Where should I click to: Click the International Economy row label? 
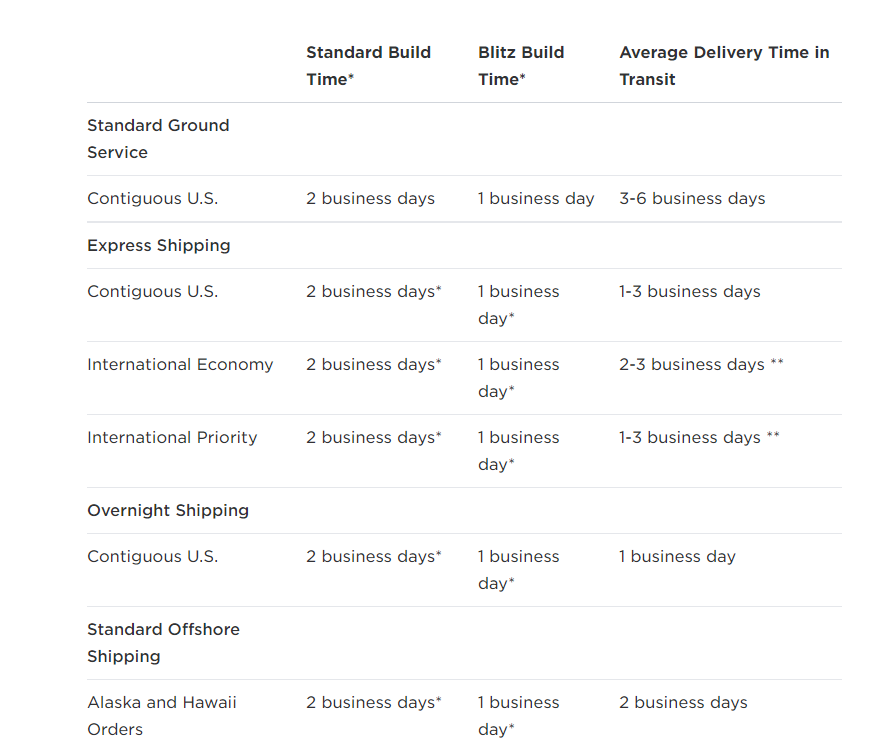[181, 364]
